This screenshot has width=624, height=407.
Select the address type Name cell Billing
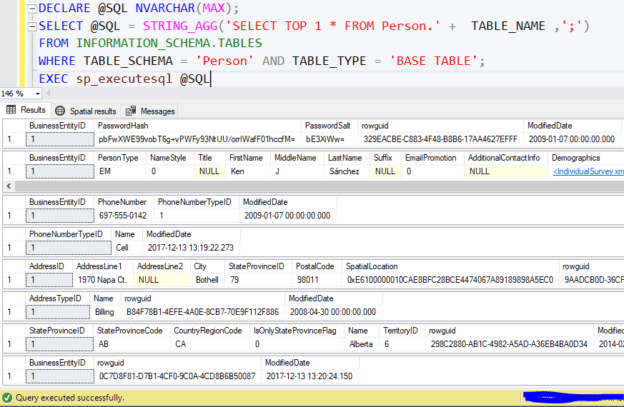[105, 312]
